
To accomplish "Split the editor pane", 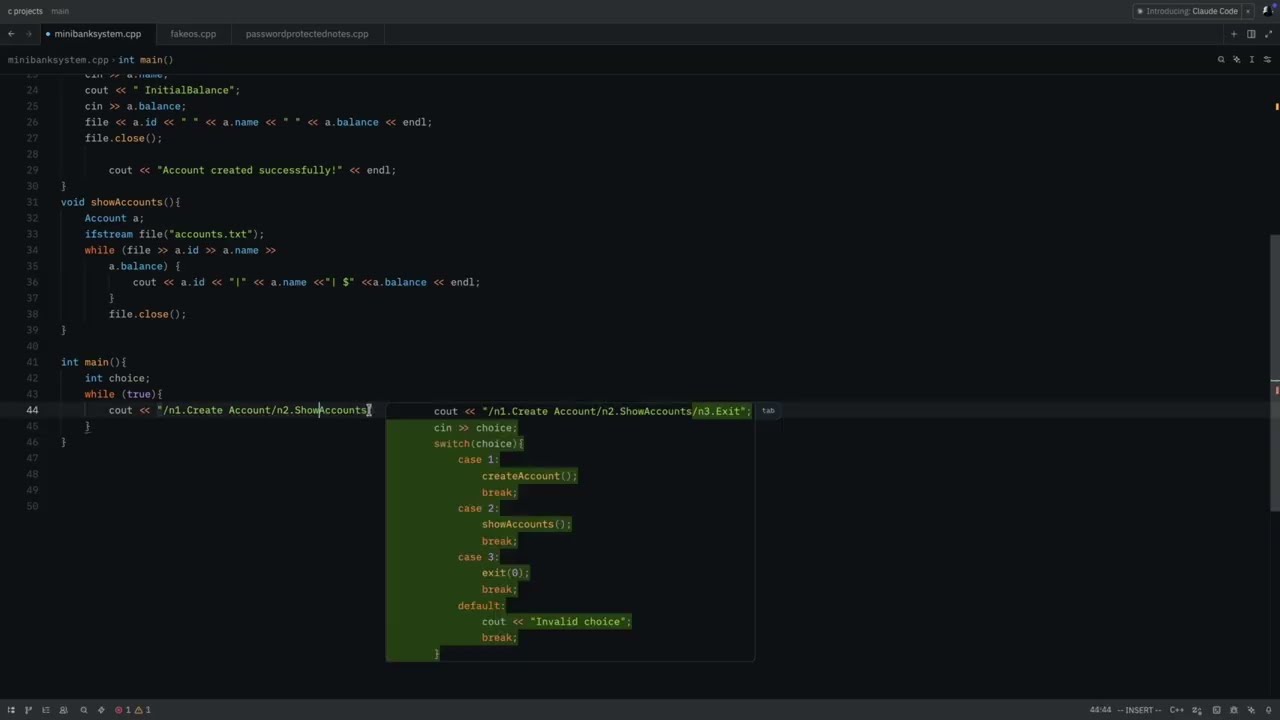I will click(1251, 34).
